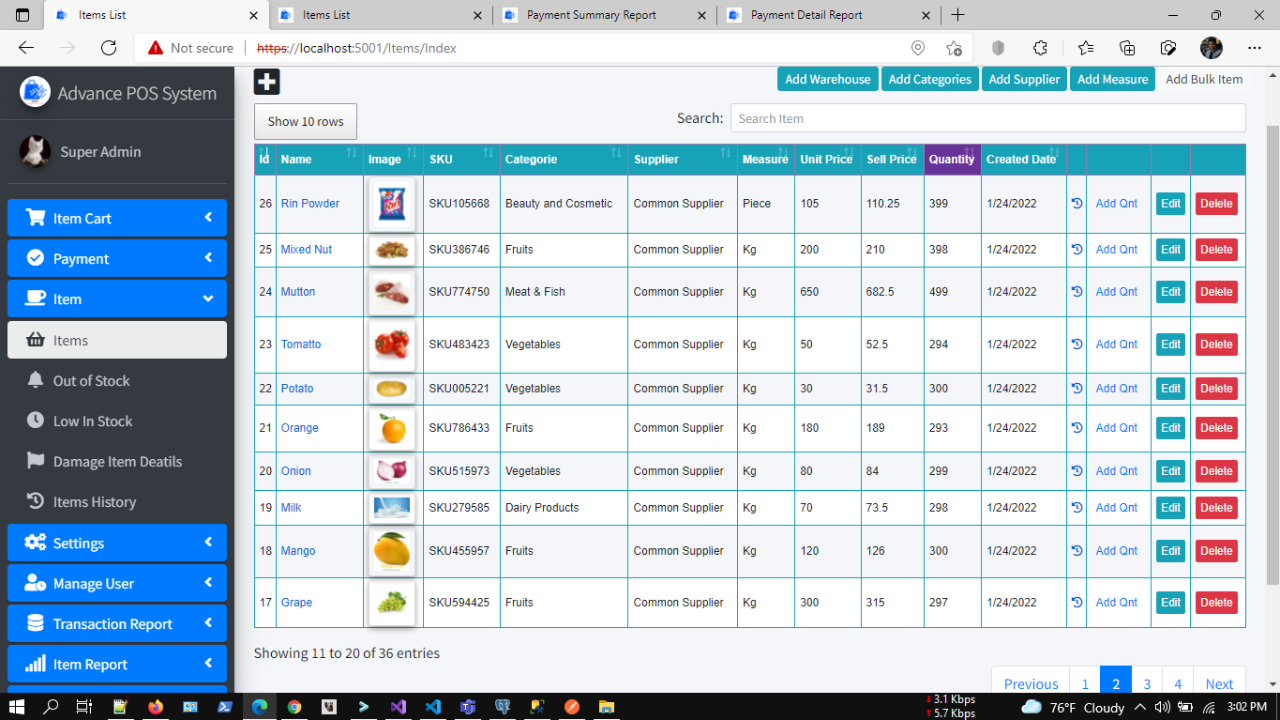Open the Out of Stock page from sidebar
The width and height of the screenshot is (1280, 720).
(x=91, y=380)
